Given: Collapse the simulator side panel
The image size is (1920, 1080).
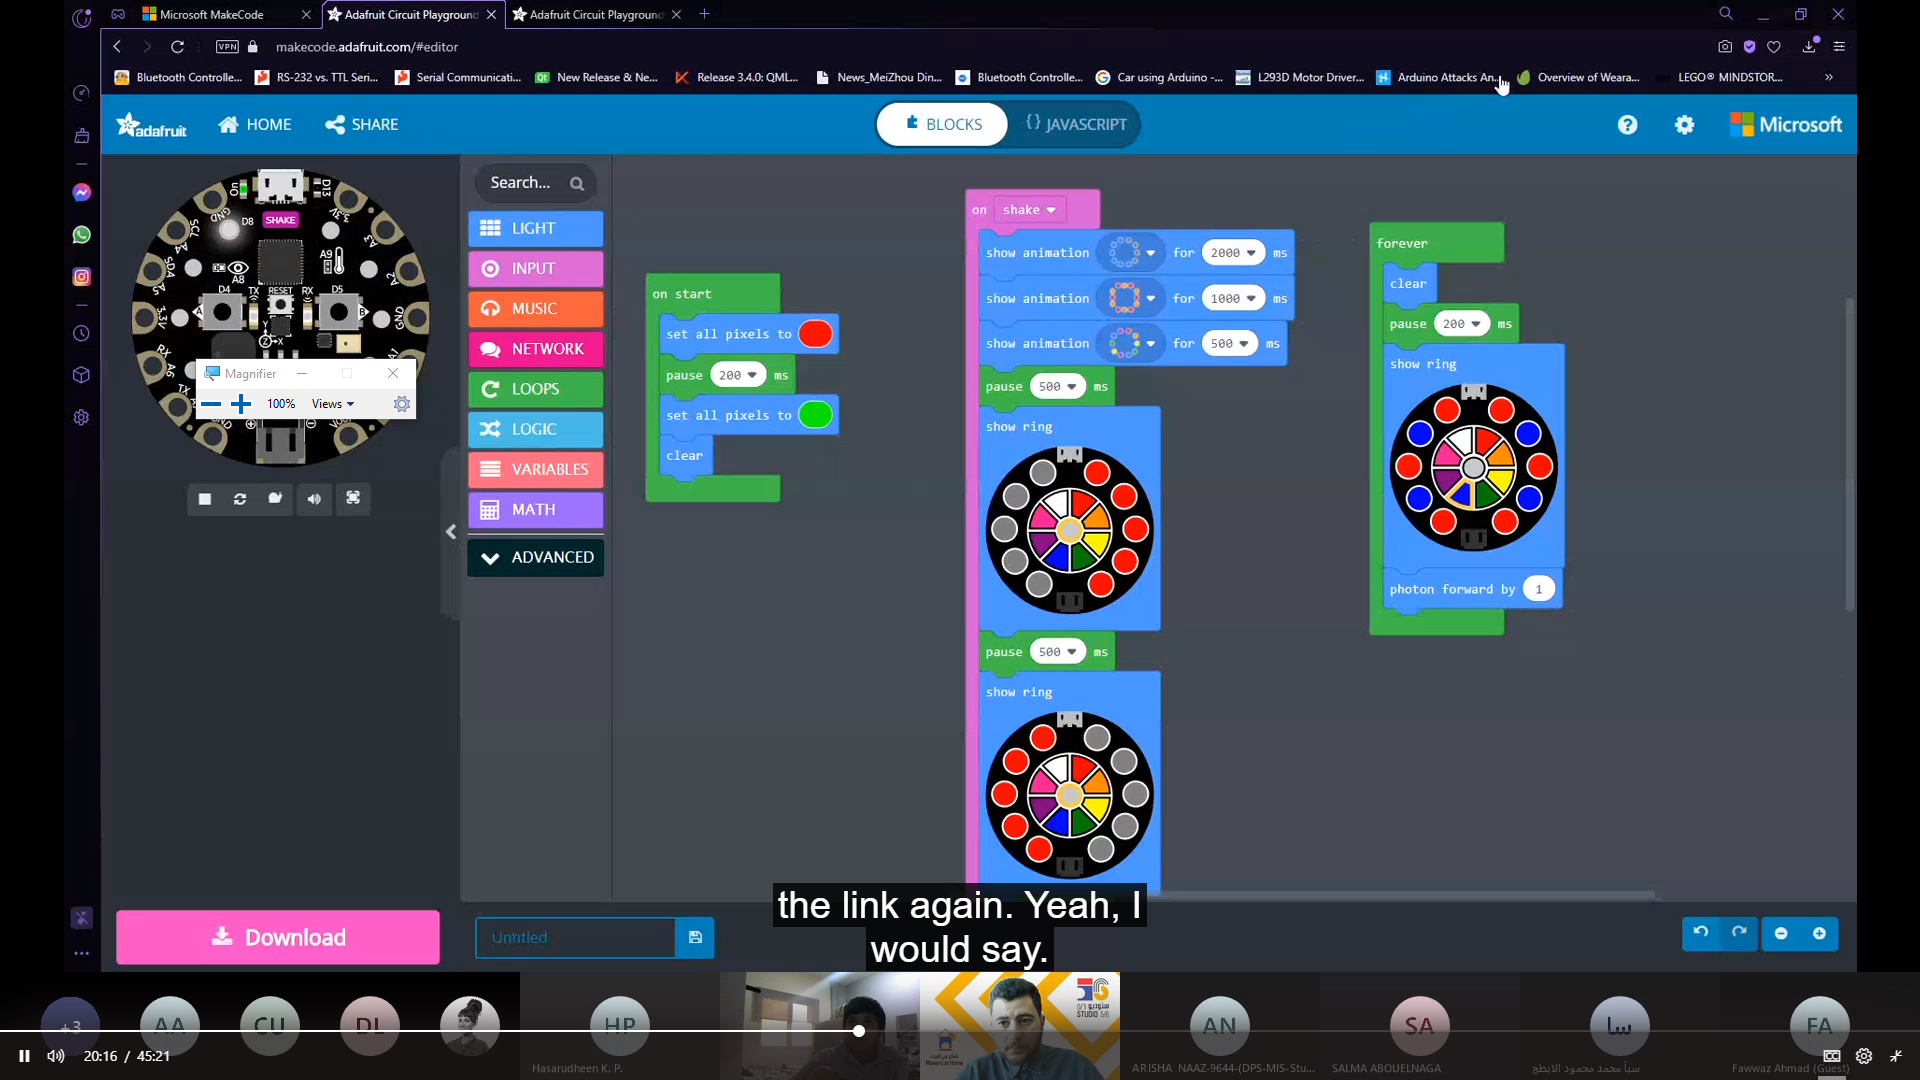Looking at the screenshot, I should (451, 532).
